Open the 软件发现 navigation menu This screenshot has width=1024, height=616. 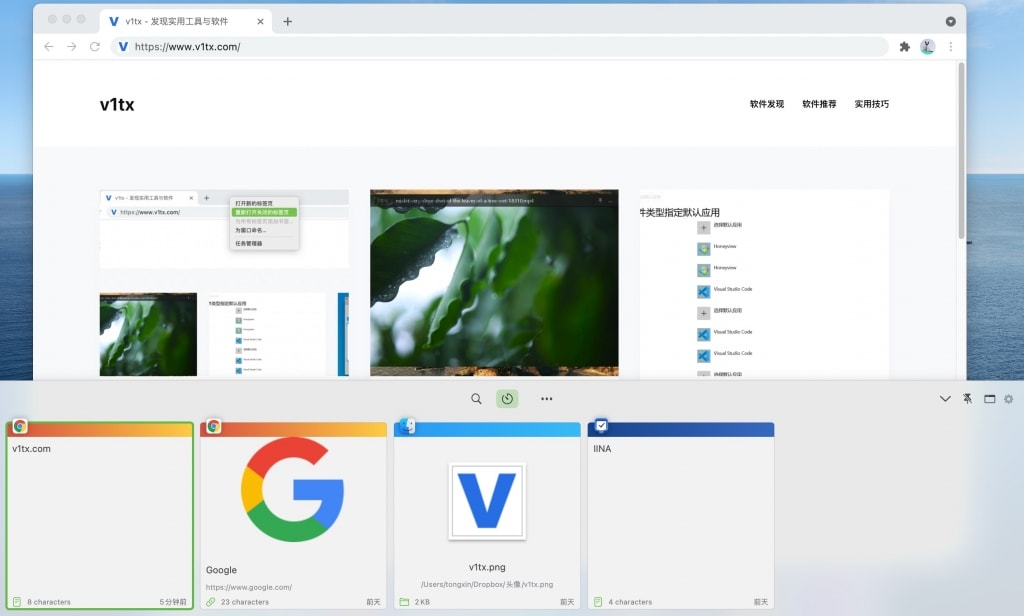767,104
